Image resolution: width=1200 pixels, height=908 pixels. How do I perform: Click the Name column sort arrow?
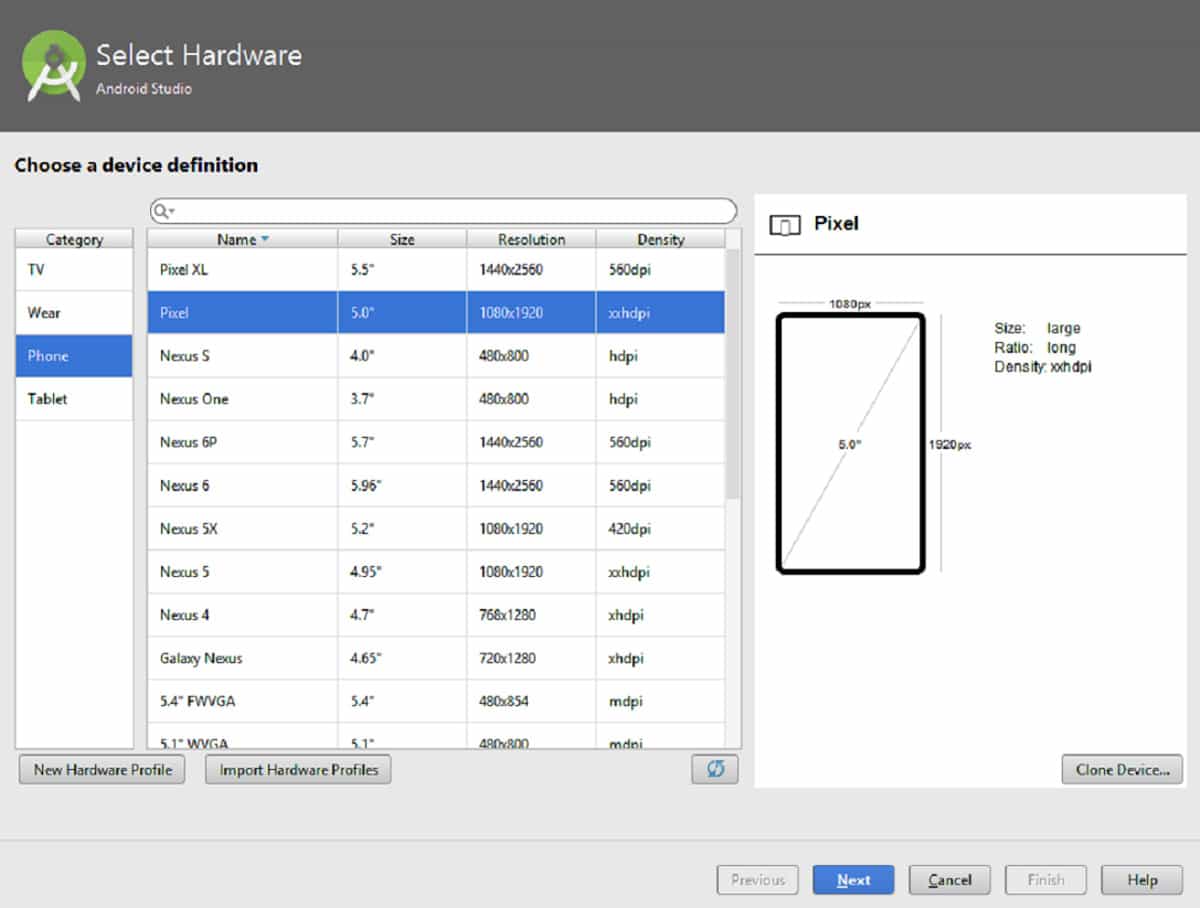[x=265, y=239]
